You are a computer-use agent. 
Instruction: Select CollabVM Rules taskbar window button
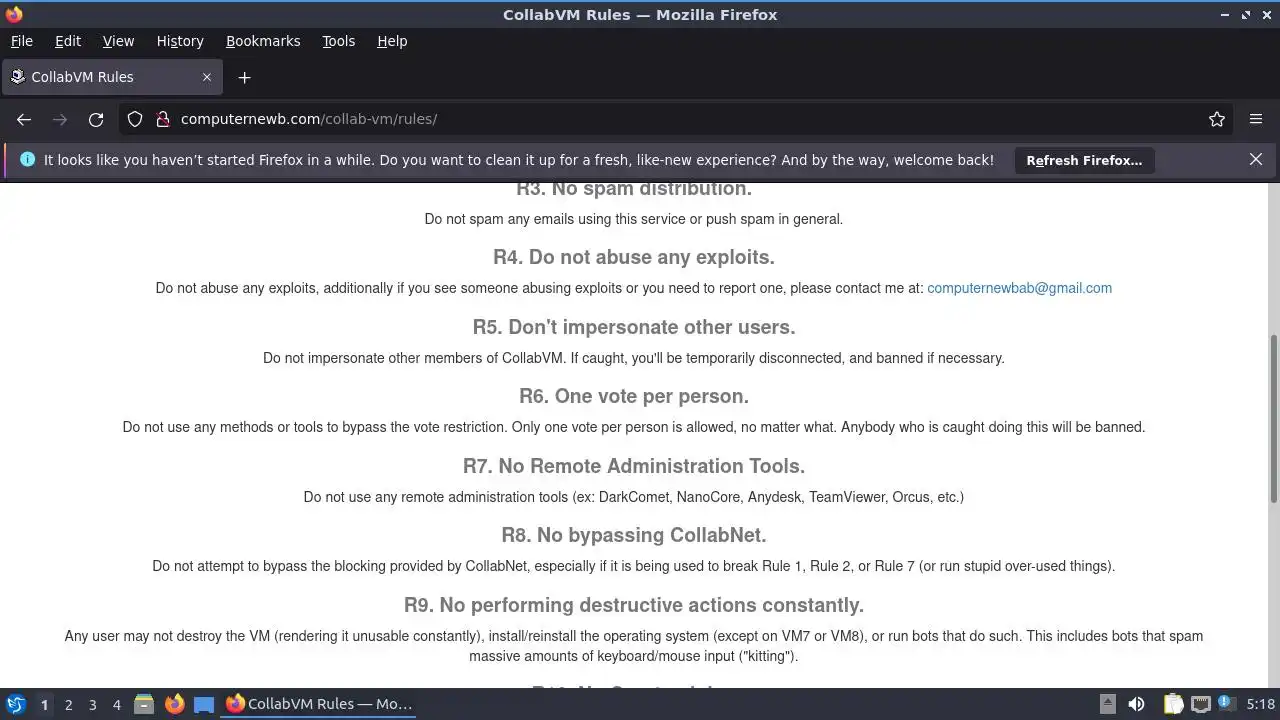click(320, 704)
